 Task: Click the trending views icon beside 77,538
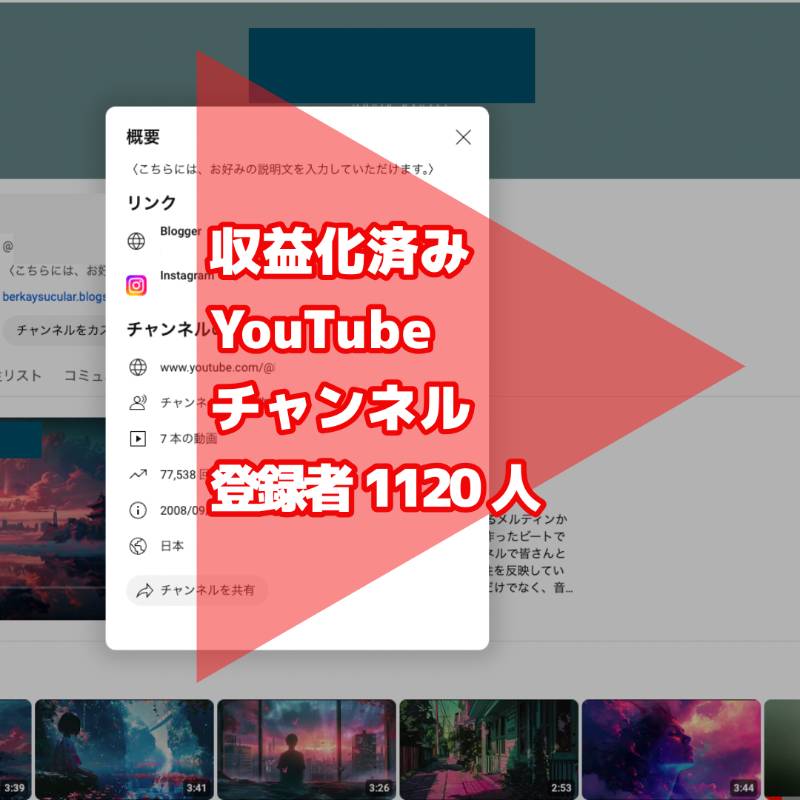tap(138, 474)
